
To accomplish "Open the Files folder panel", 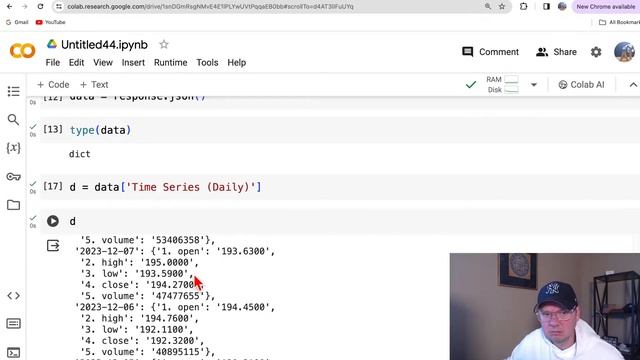I will [x=13, y=205].
